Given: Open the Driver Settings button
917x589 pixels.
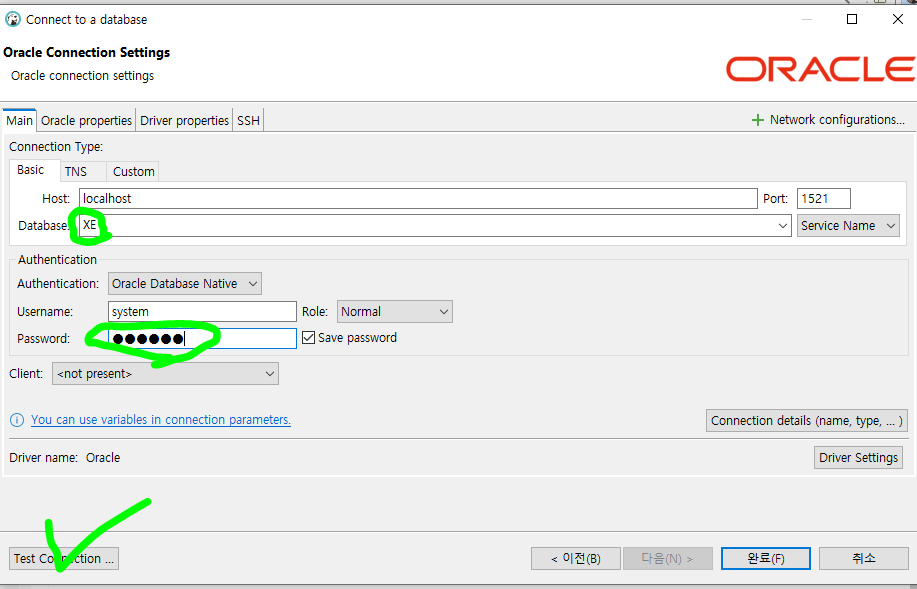Looking at the screenshot, I should (x=858, y=457).
